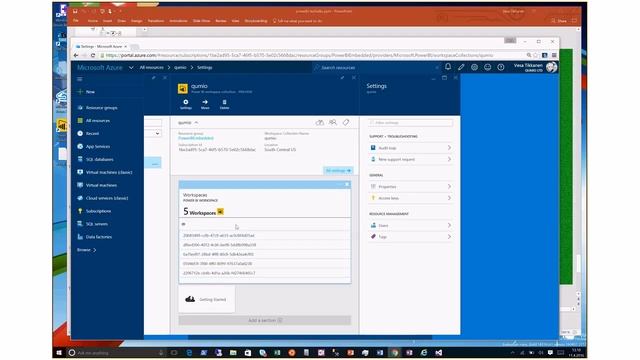This screenshot has width=640, height=360.
Task: Expand the Audit logs setting
Action: click(x=411, y=148)
